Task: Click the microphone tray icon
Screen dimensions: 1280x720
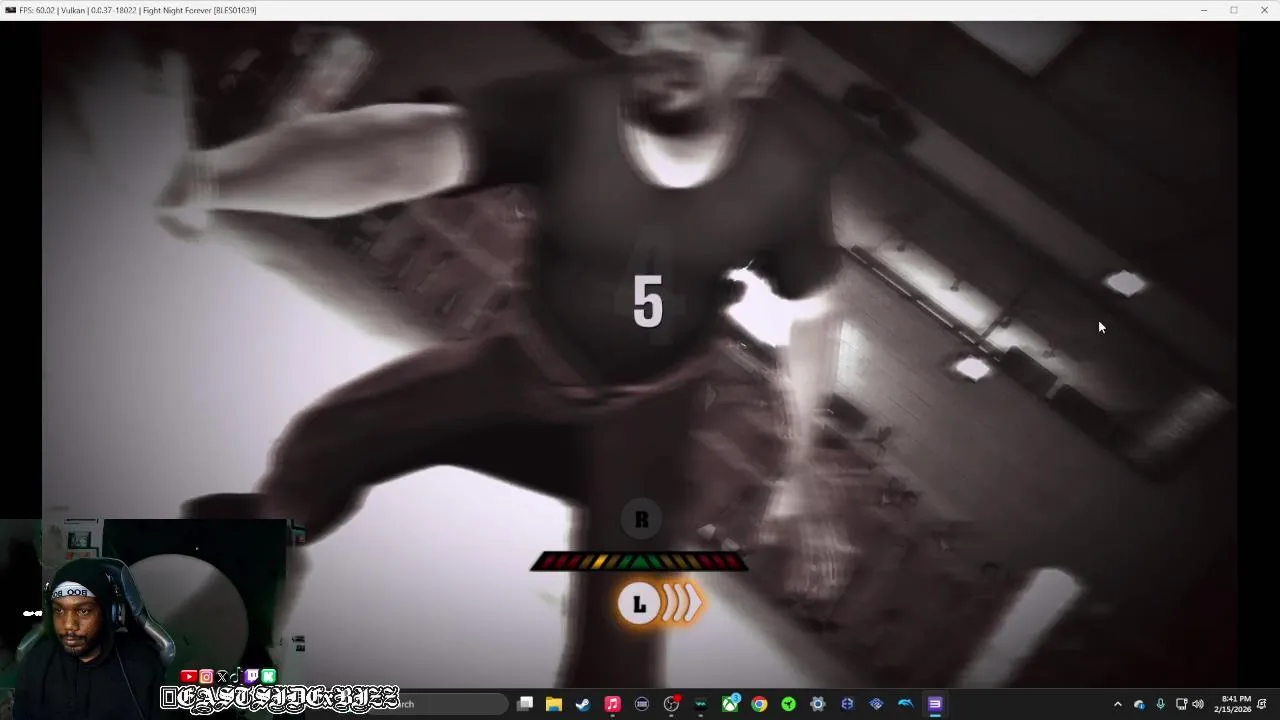Action: pos(1160,704)
